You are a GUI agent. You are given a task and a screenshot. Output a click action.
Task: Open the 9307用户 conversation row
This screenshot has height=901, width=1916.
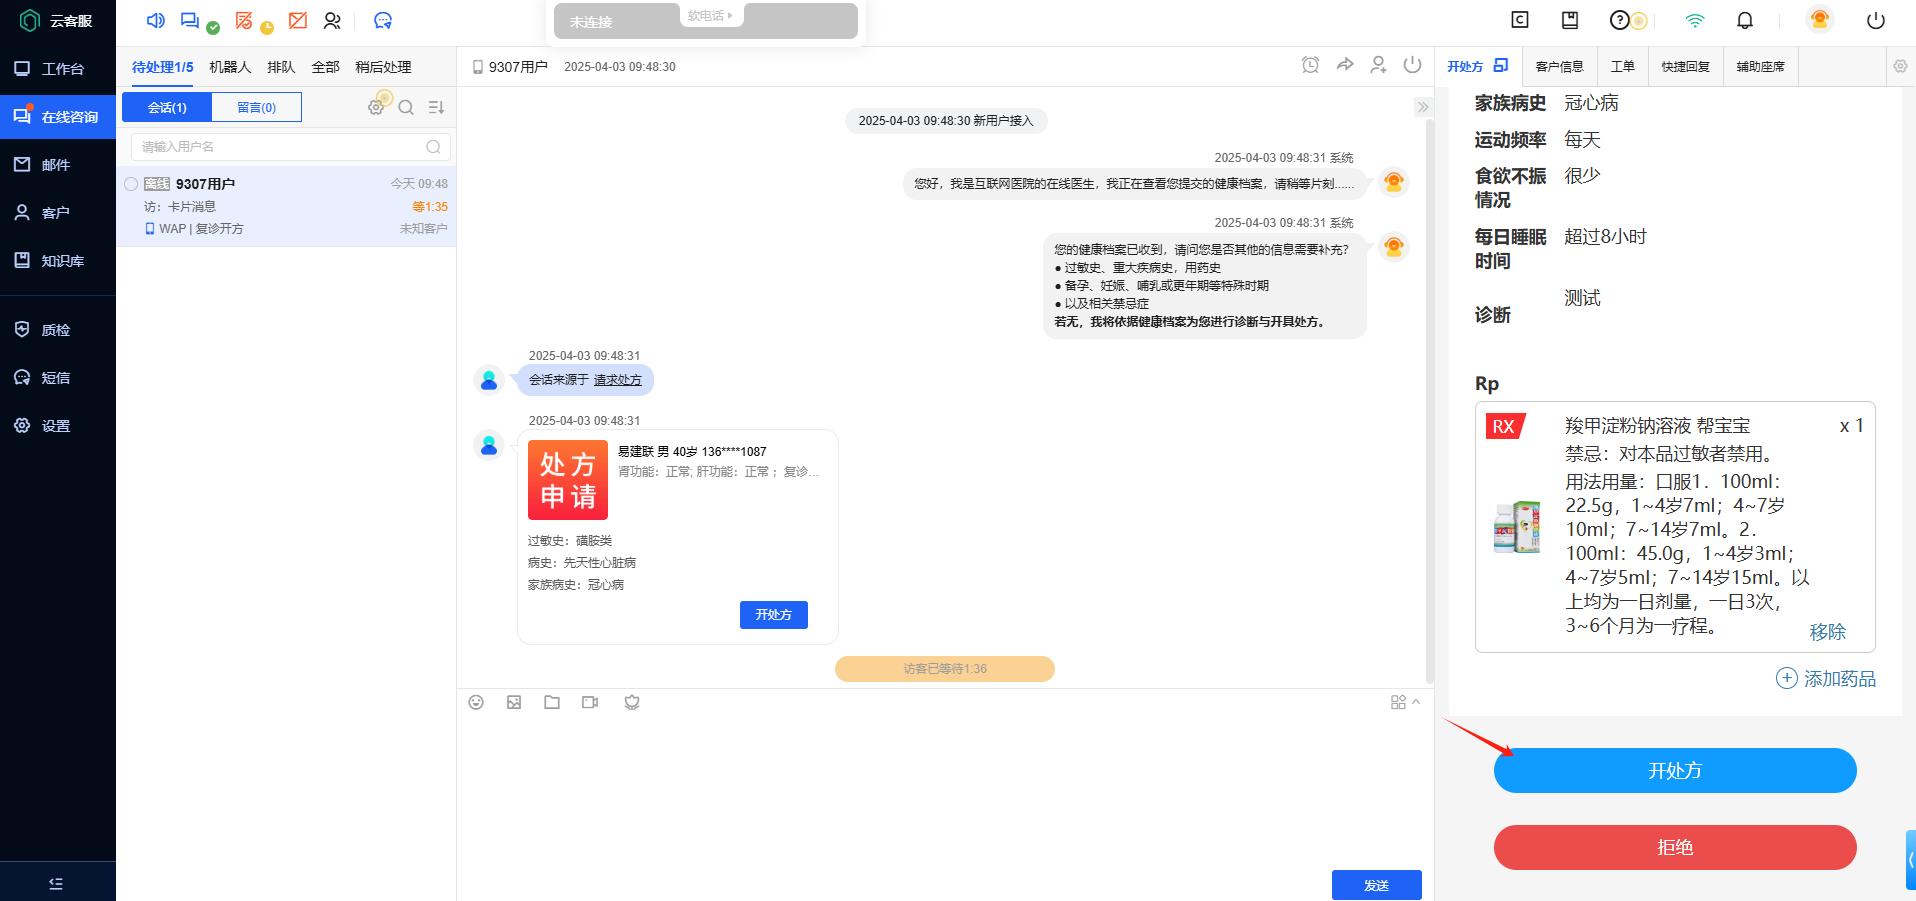(x=286, y=206)
